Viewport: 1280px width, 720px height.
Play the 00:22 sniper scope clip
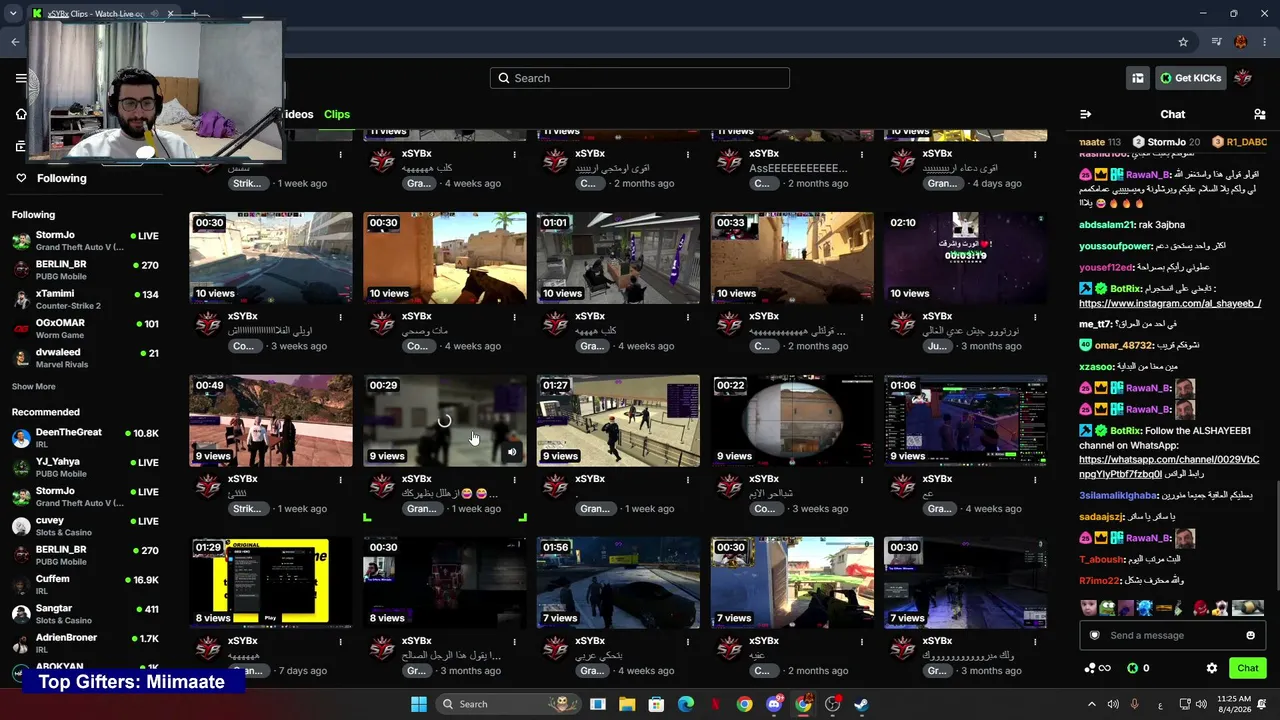(x=792, y=421)
